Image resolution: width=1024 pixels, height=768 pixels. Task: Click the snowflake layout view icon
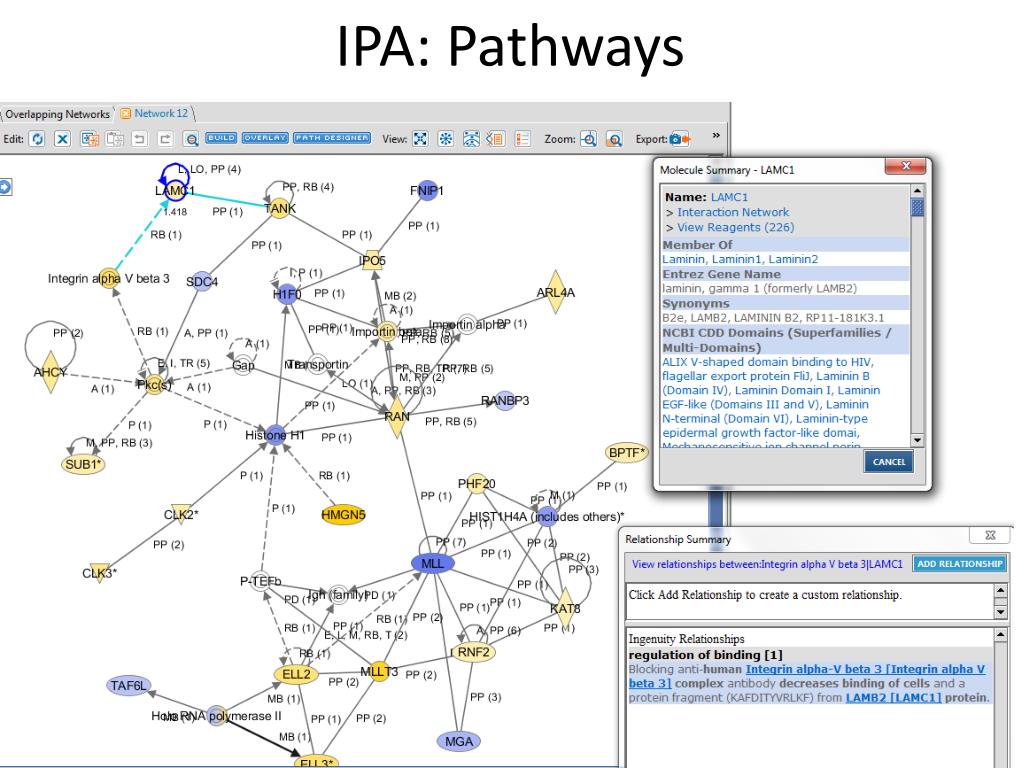445,138
